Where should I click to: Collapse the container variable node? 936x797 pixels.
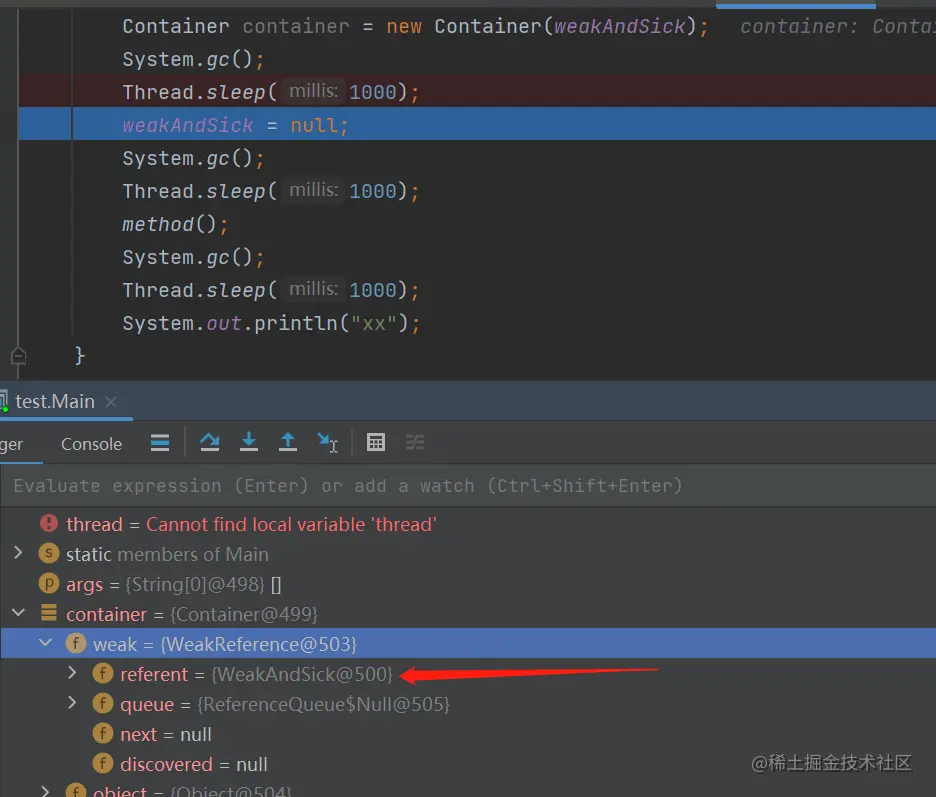[19, 613]
